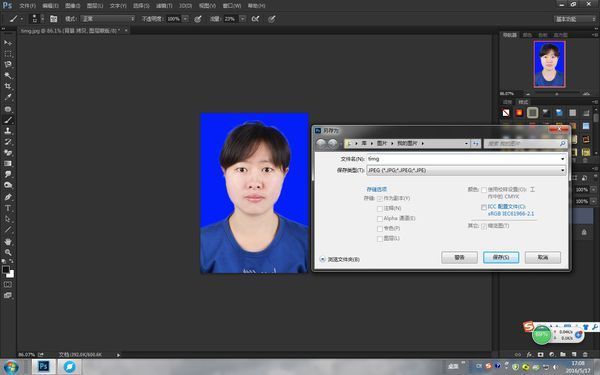Click the 存储选项 link
This screenshot has height=375, width=600.
(x=377, y=189)
